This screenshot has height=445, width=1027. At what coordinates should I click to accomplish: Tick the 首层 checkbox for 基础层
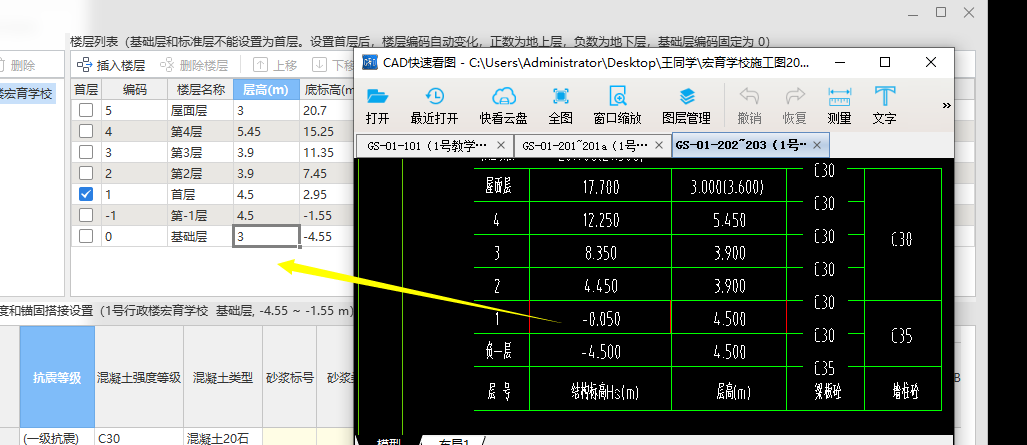[86, 236]
